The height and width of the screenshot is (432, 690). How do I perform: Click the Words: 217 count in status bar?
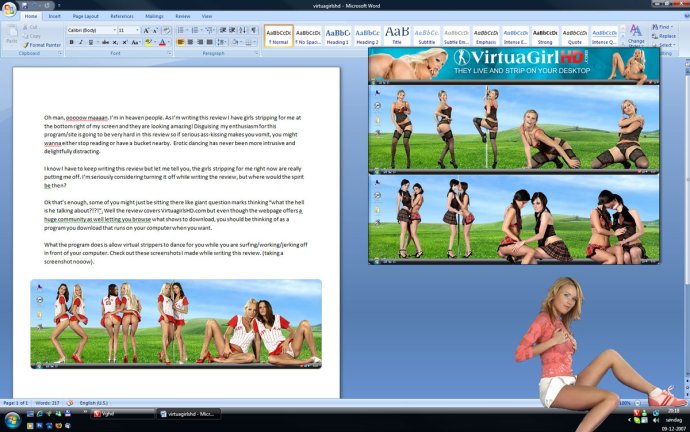click(47, 403)
